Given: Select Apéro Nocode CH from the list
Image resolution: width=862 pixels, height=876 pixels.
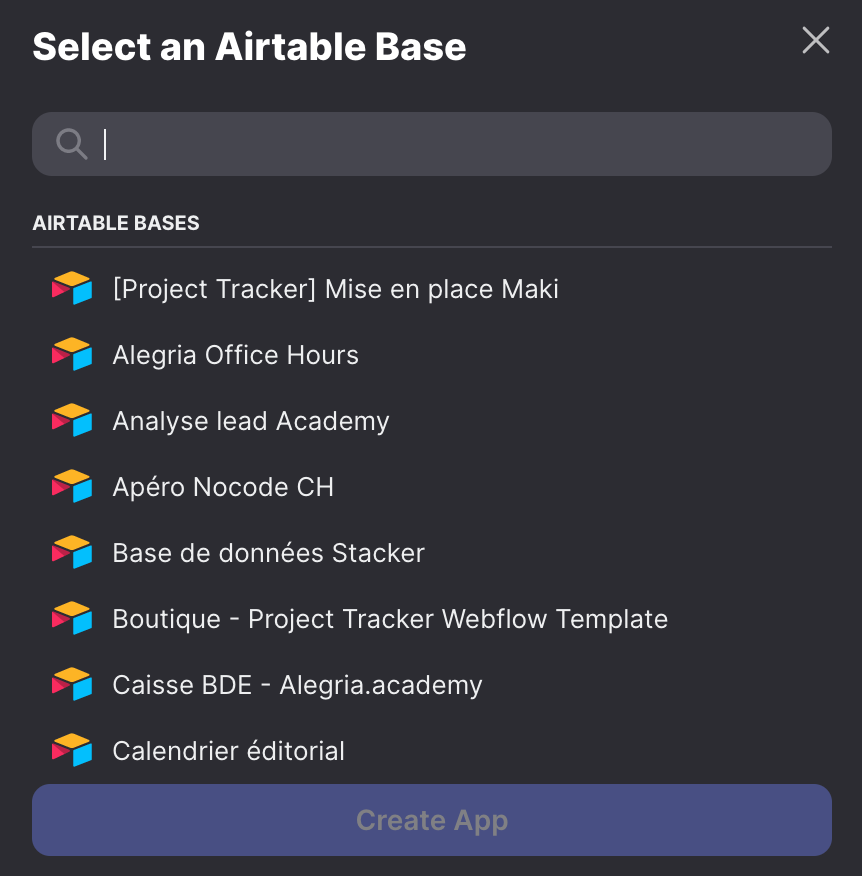Looking at the screenshot, I should pyautogui.click(x=432, y=487).
